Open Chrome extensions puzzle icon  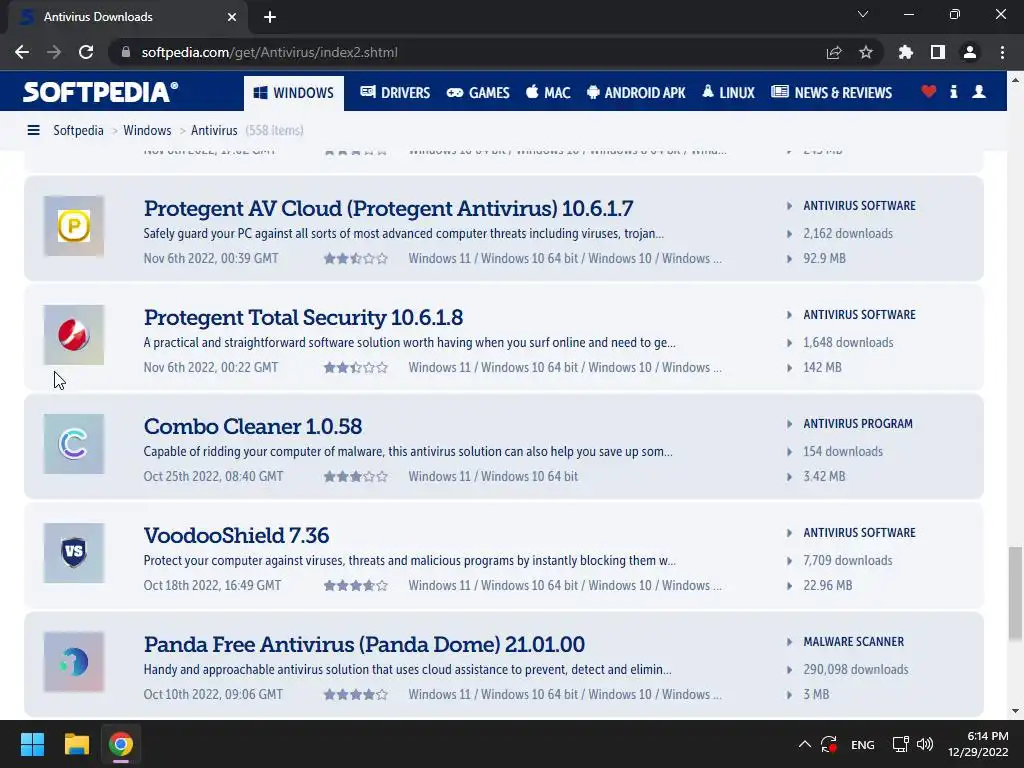[906, 52]
